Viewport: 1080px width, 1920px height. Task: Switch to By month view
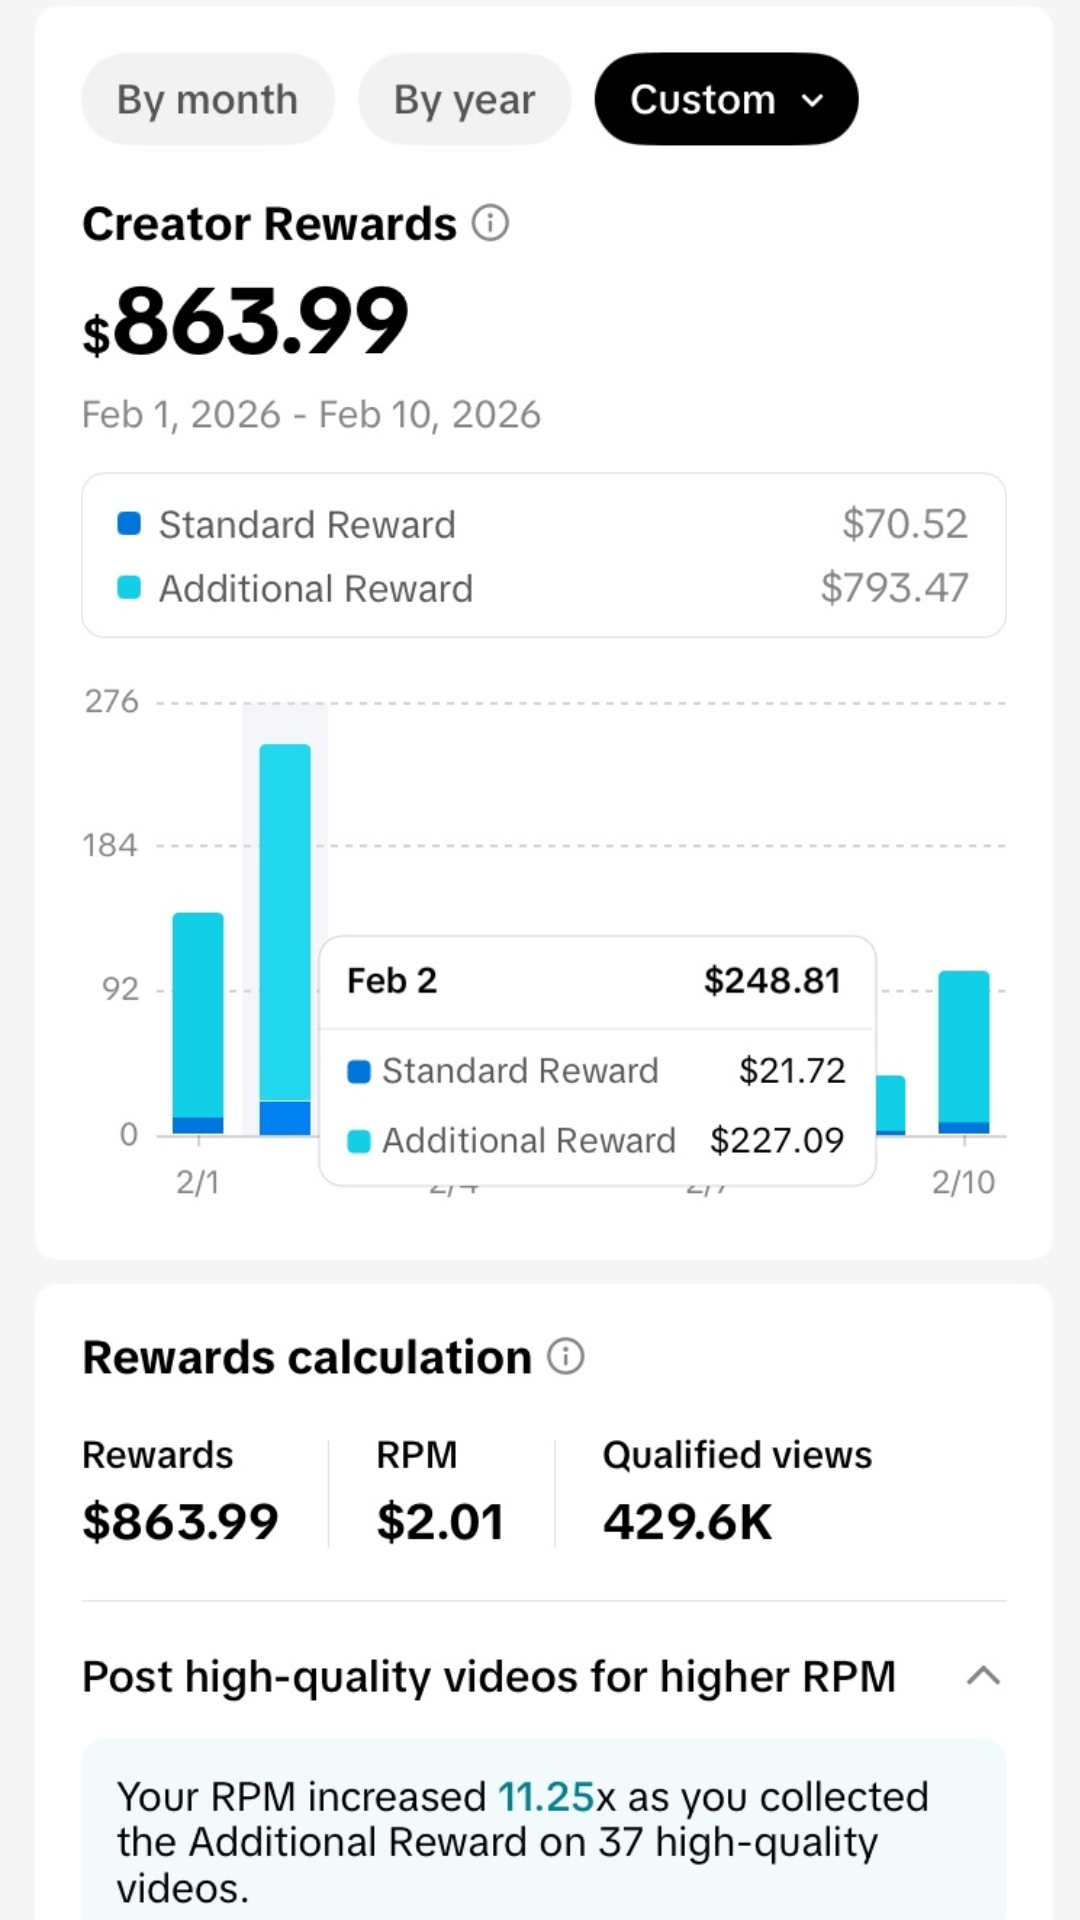click(x=207, y=99)
